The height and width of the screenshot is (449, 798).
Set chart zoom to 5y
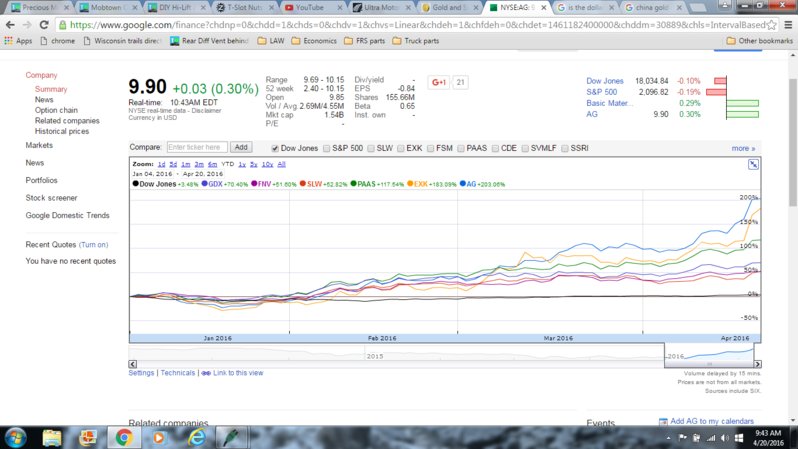[253, 164]
